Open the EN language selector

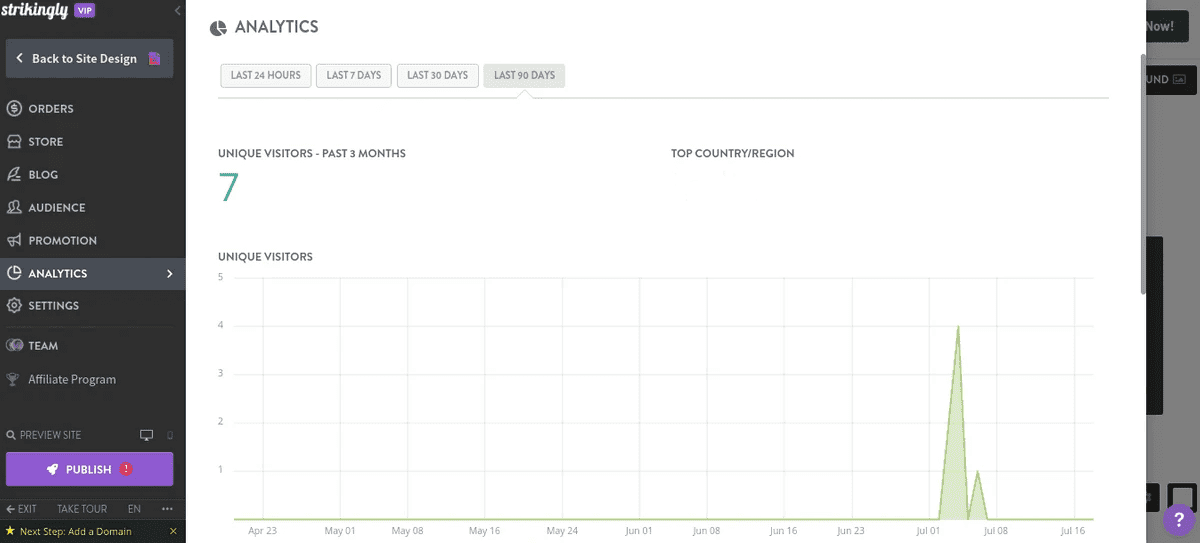[x=134, y=508]
